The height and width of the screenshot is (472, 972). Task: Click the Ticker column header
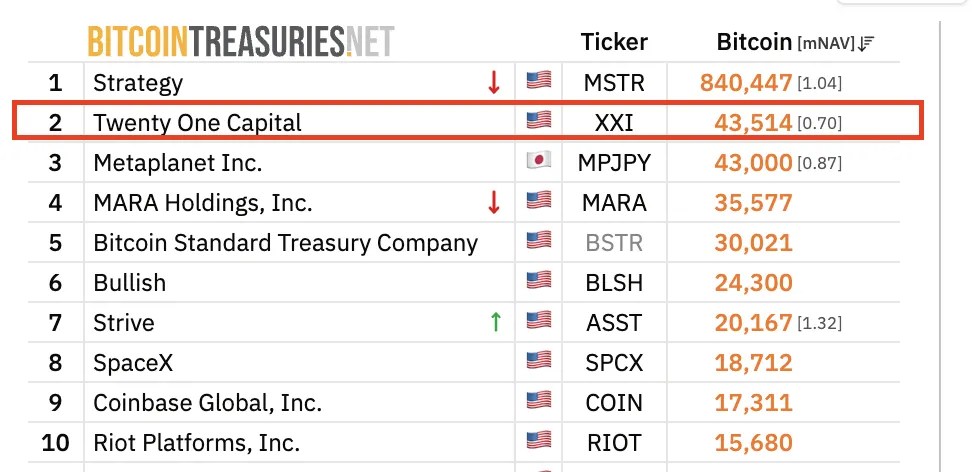coord(614,42)
